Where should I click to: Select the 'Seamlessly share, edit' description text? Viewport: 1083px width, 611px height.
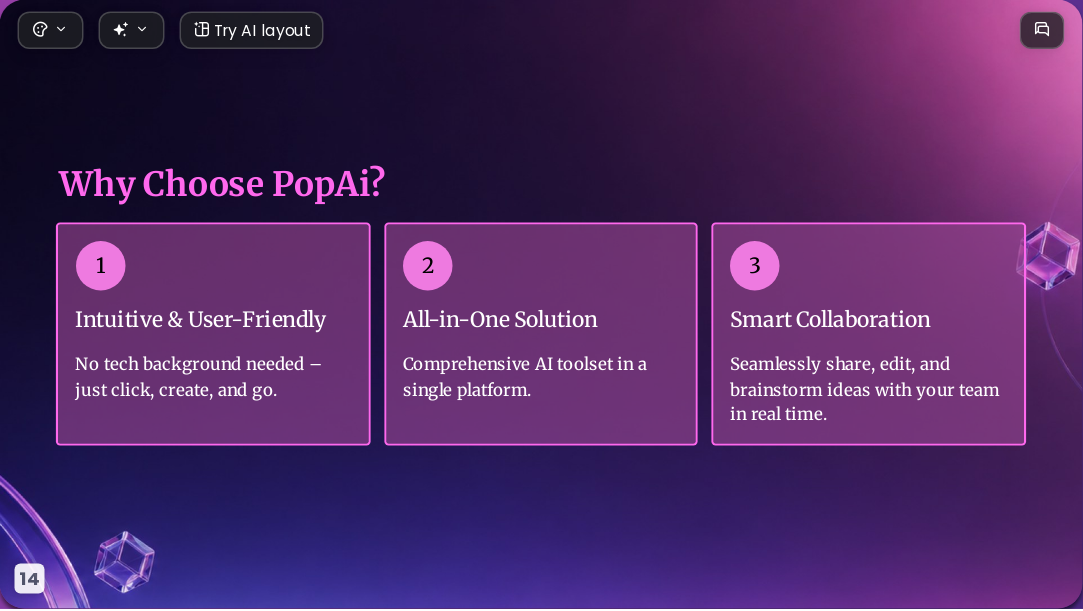(x=865, y=389)
